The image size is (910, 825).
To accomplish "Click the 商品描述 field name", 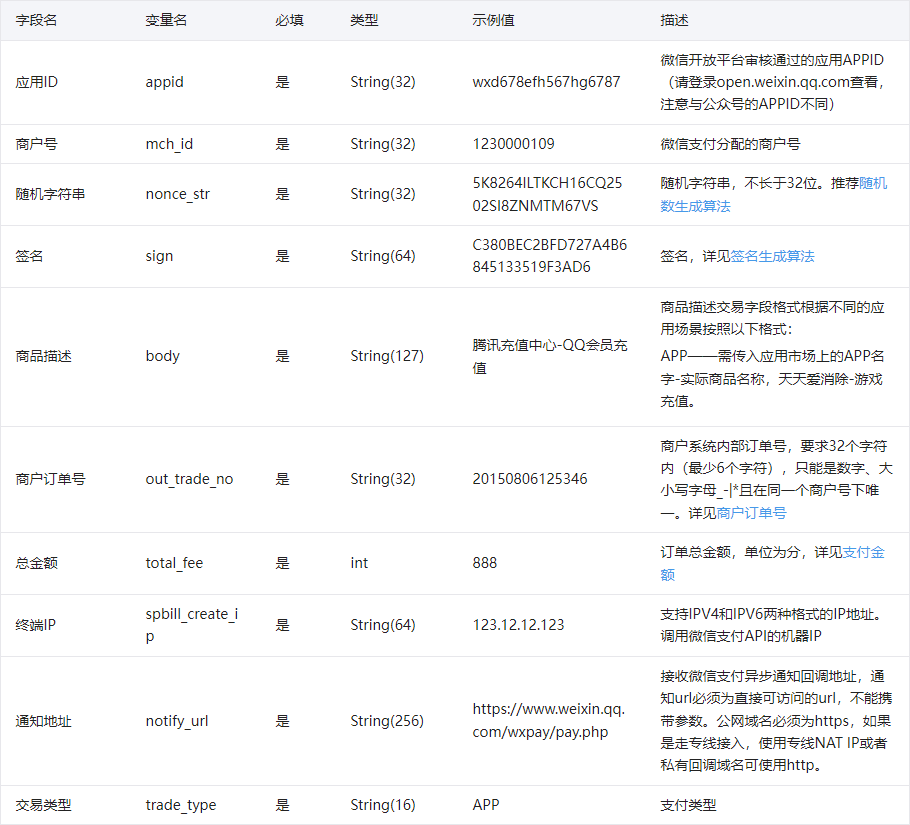I will click(x=43, y=356).
